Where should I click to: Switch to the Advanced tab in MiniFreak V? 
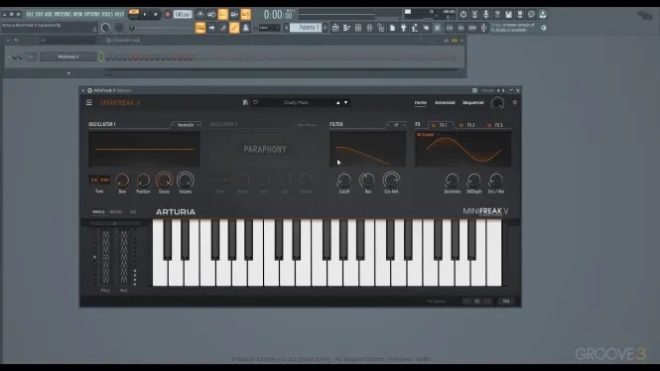[x=444, y=103]
